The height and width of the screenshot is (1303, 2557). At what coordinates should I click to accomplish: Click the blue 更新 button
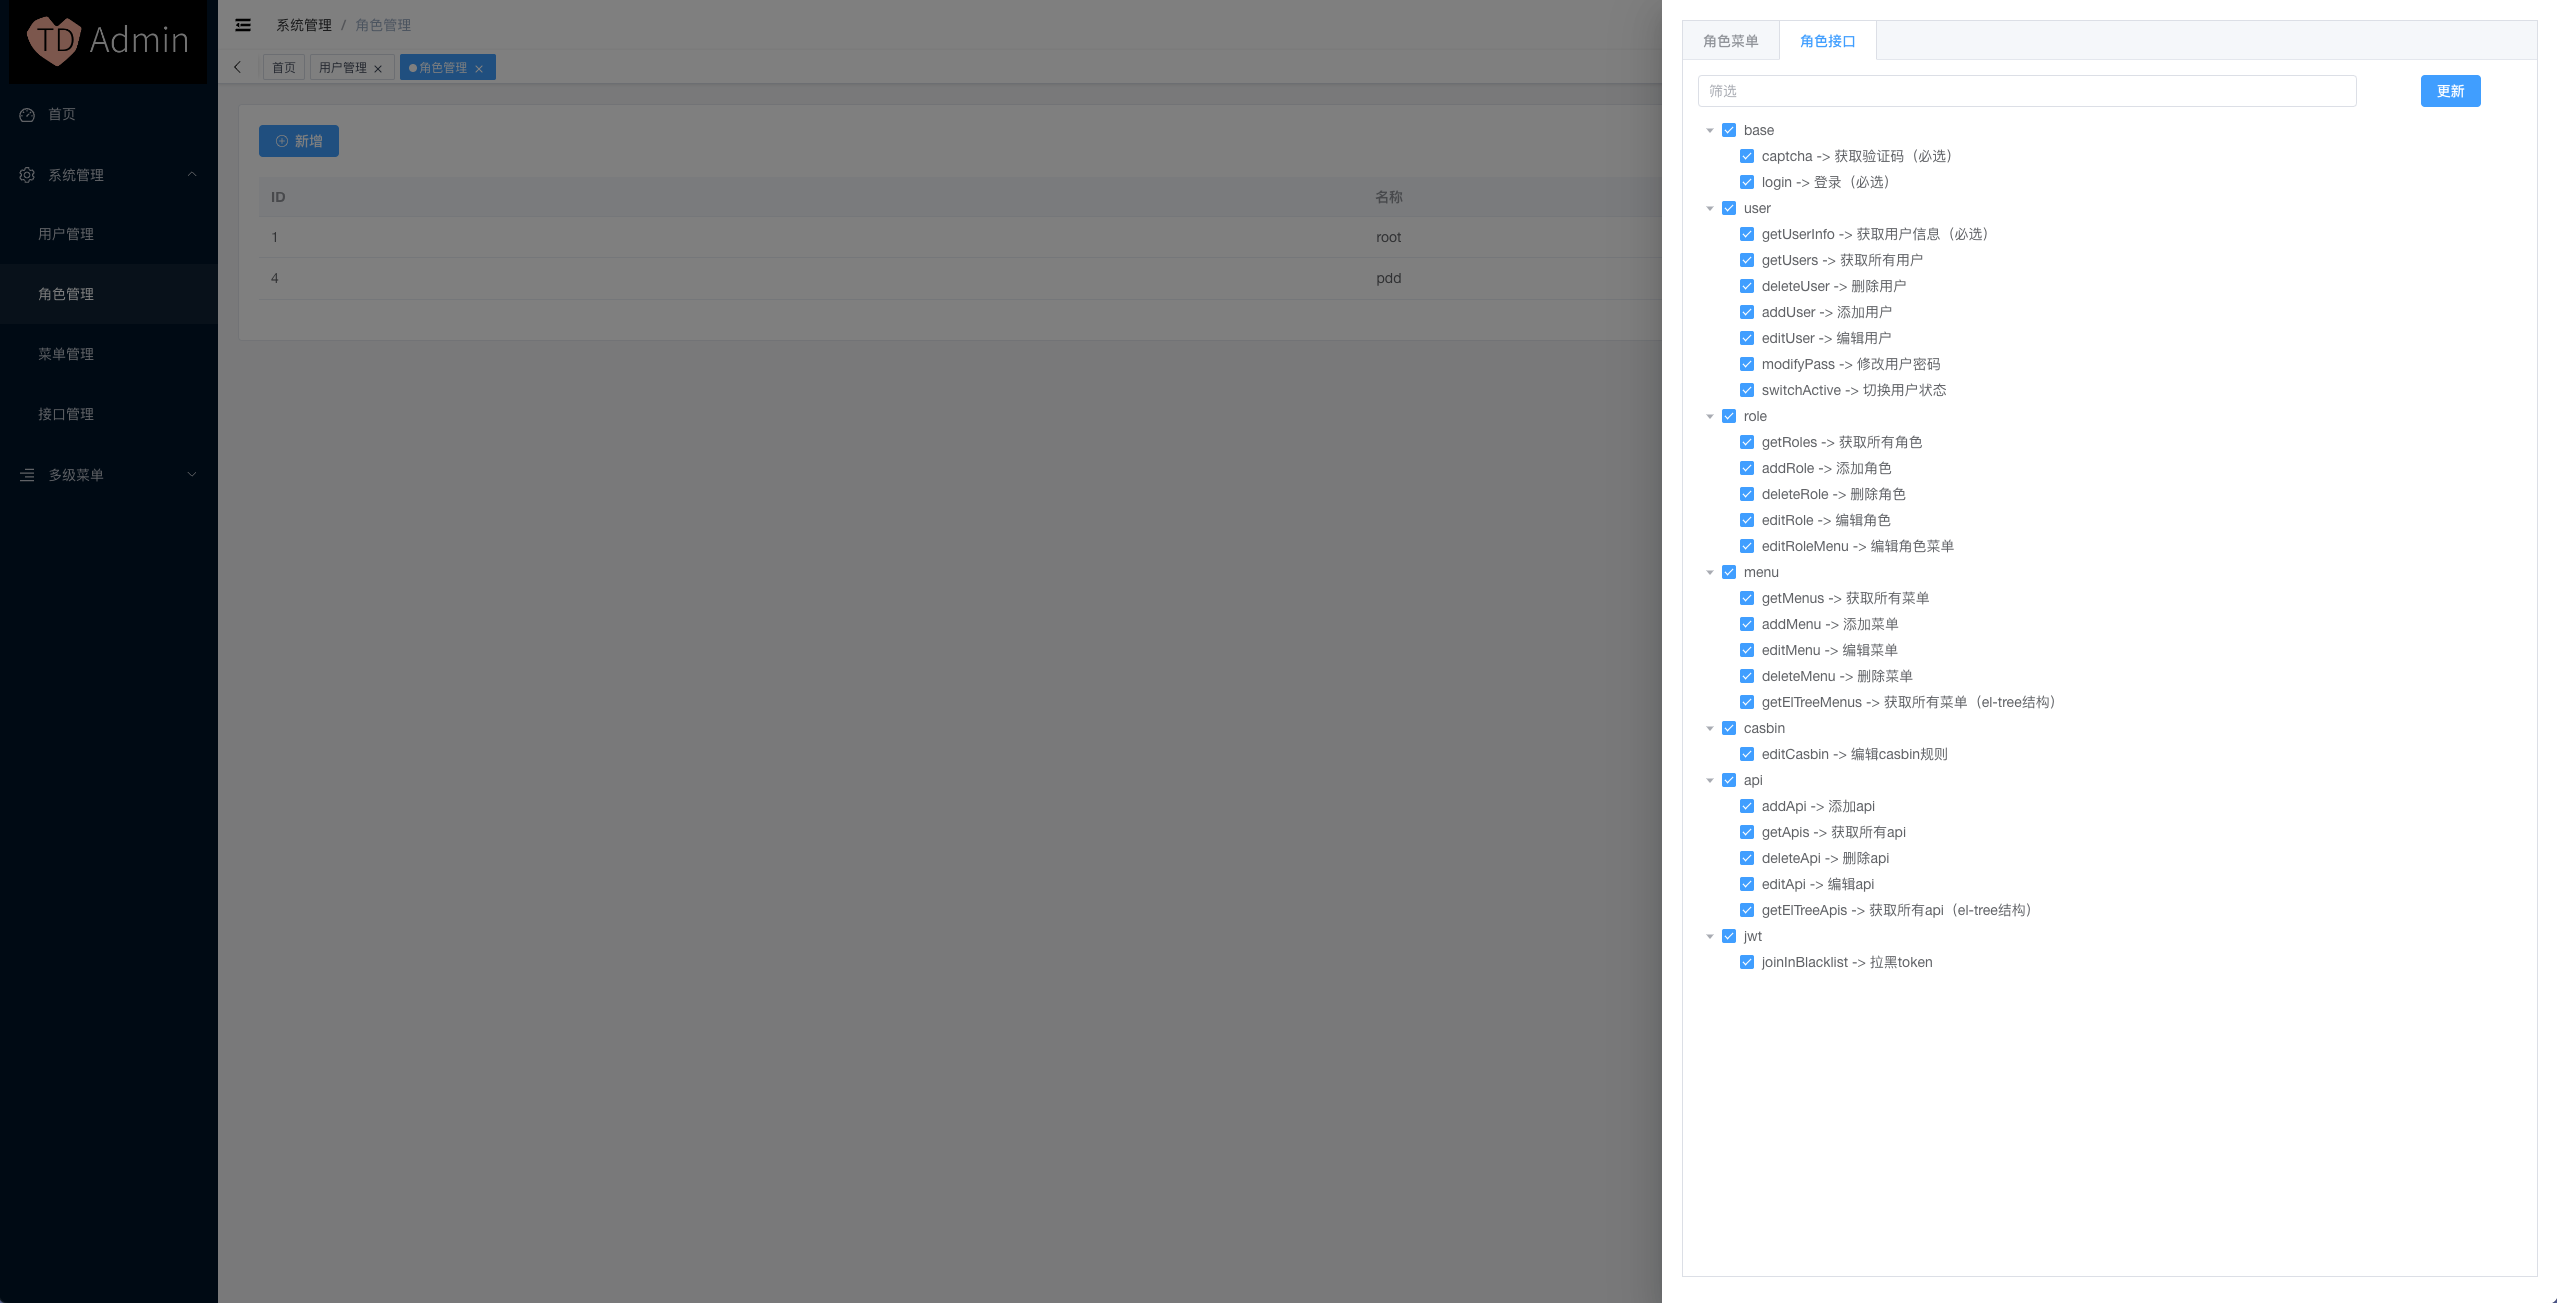pos(2450,91)
